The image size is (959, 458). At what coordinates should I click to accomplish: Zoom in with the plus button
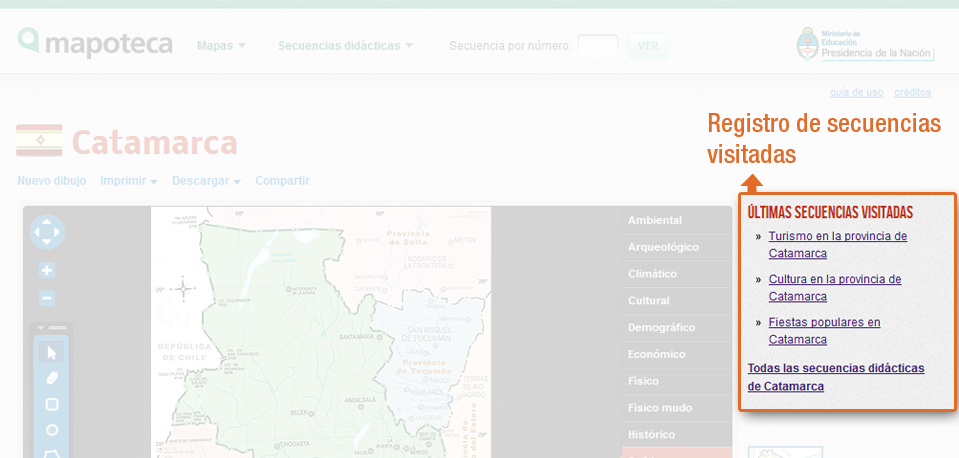[47, 270]
